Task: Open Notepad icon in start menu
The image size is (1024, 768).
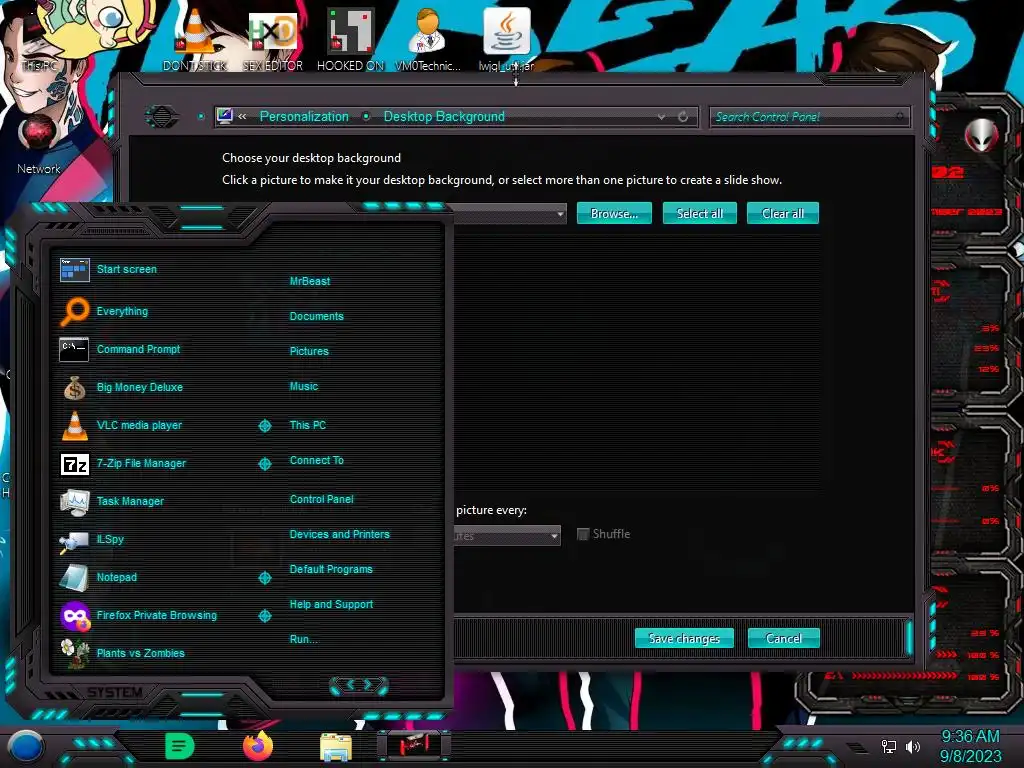Action: click(74, 578)
